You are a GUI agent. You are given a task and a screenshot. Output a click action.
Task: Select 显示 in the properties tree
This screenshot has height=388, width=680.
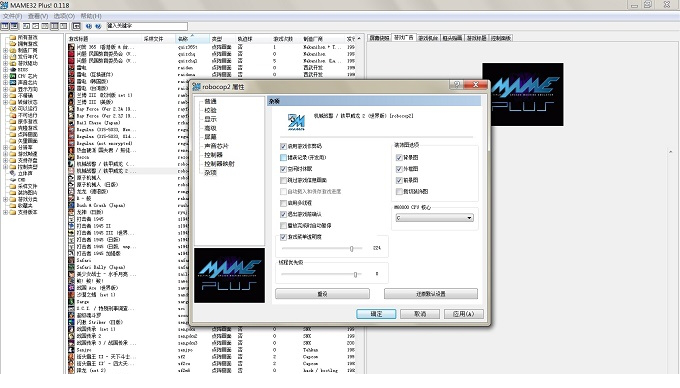click(x=210, y=119)
